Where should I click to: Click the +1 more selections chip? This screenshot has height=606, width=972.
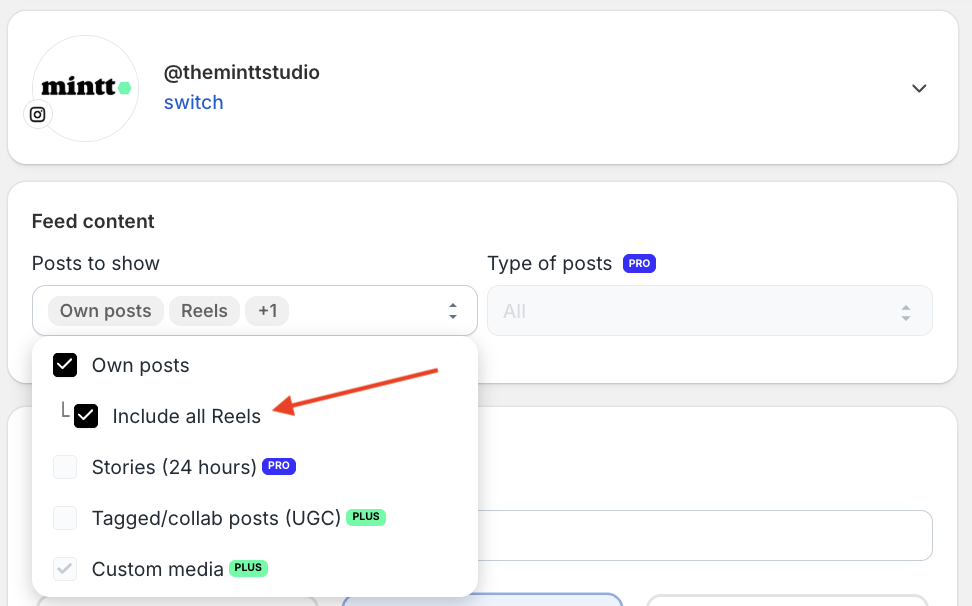pyautogui.click(x=267, y=311)
